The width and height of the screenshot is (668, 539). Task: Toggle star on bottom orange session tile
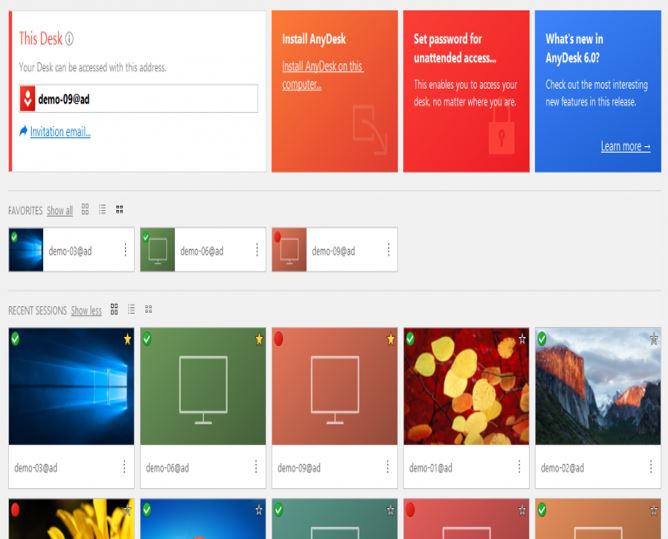(x=654, y=510)
